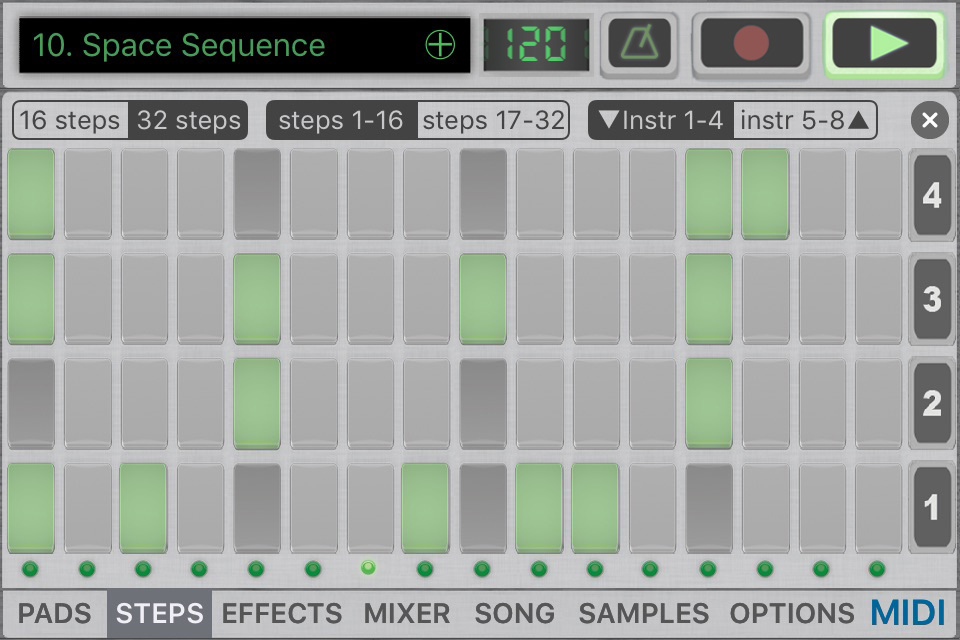
Task: Toggle step 12 of instrument 3
Action: click(x=653, y=299)
